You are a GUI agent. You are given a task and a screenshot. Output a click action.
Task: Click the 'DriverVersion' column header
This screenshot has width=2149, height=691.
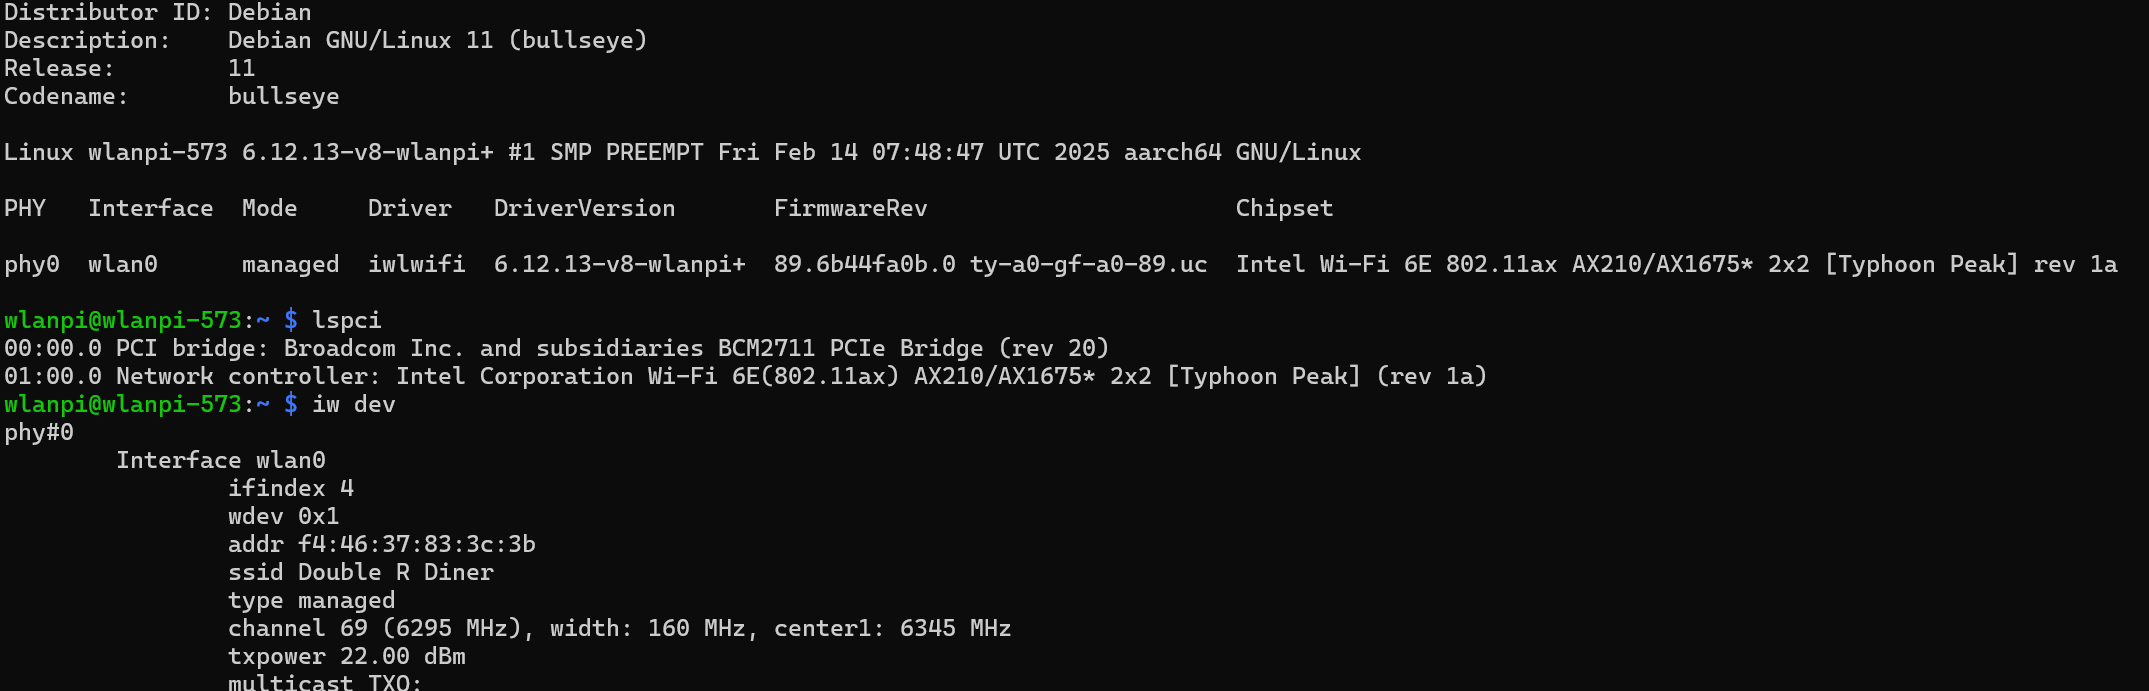(x=584, y=208)
